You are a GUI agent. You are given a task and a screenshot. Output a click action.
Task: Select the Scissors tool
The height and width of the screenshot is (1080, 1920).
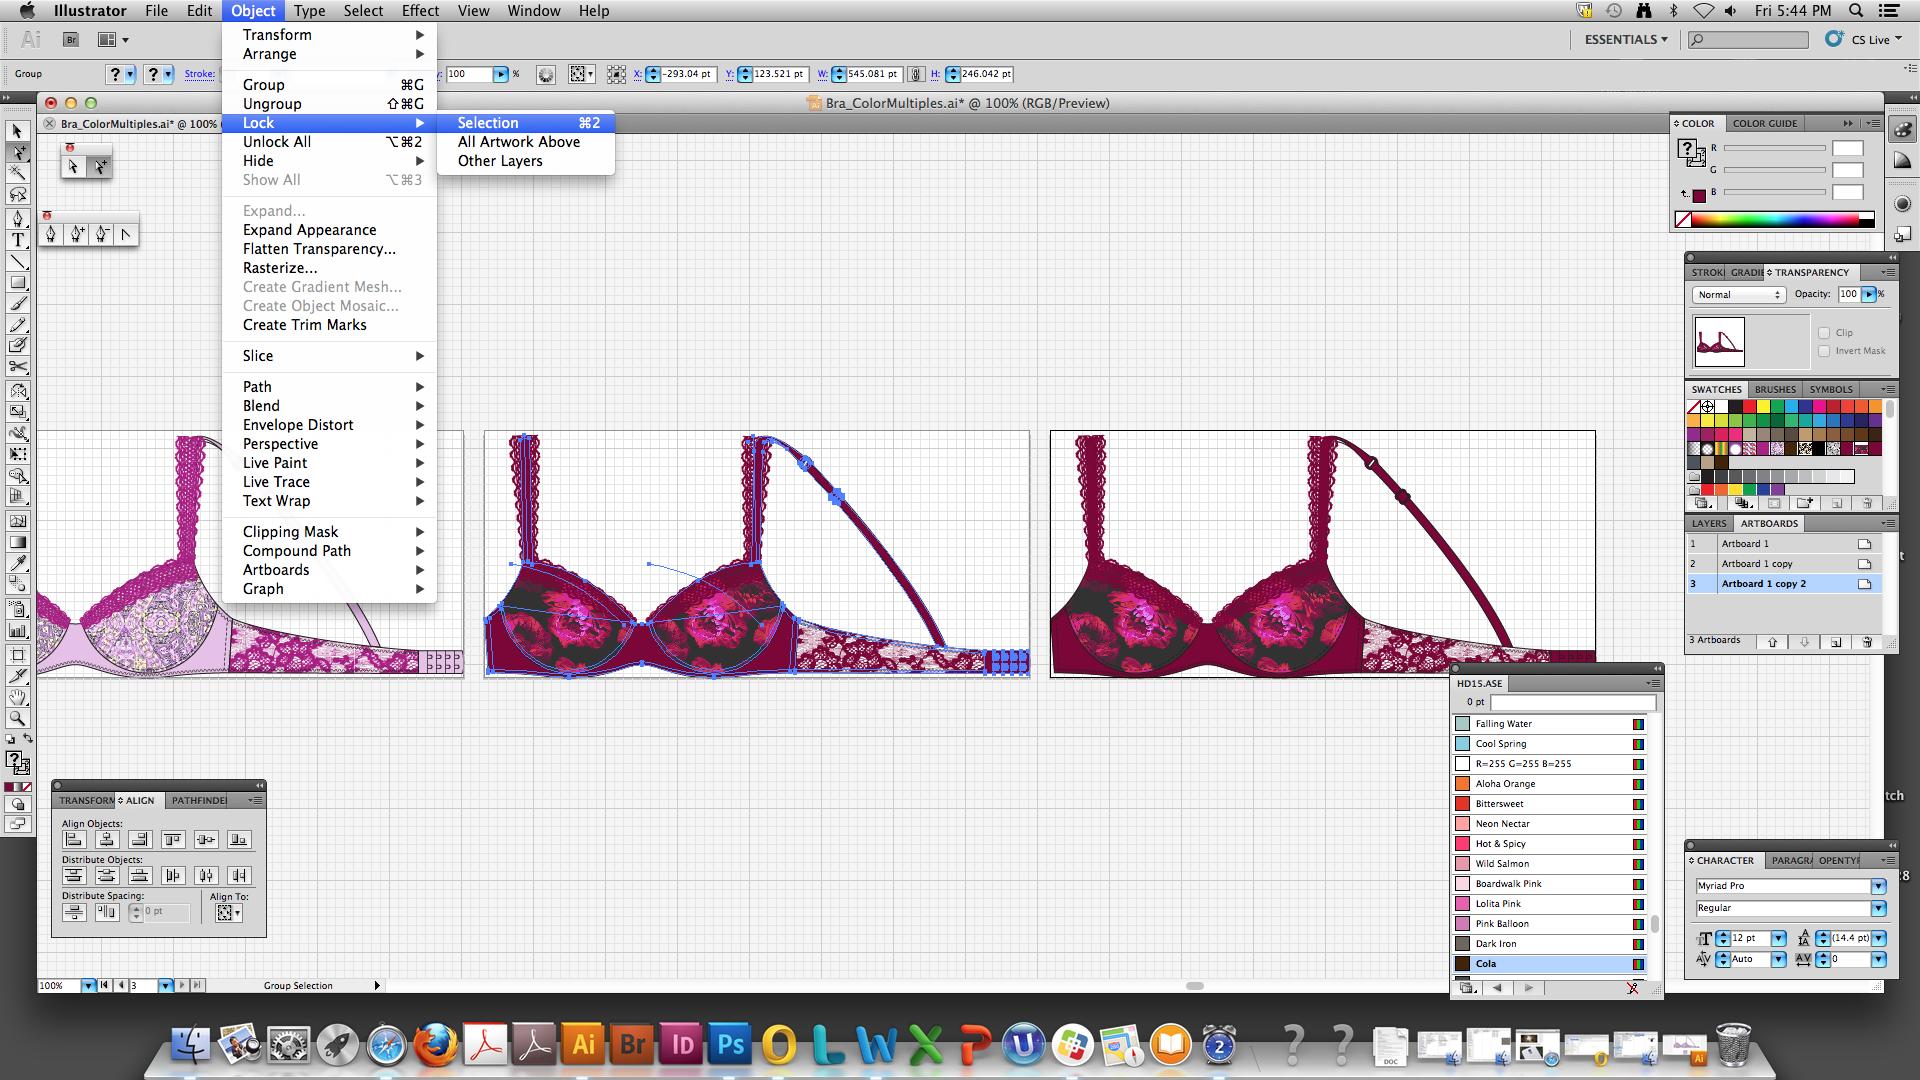(x=17, y=367)
